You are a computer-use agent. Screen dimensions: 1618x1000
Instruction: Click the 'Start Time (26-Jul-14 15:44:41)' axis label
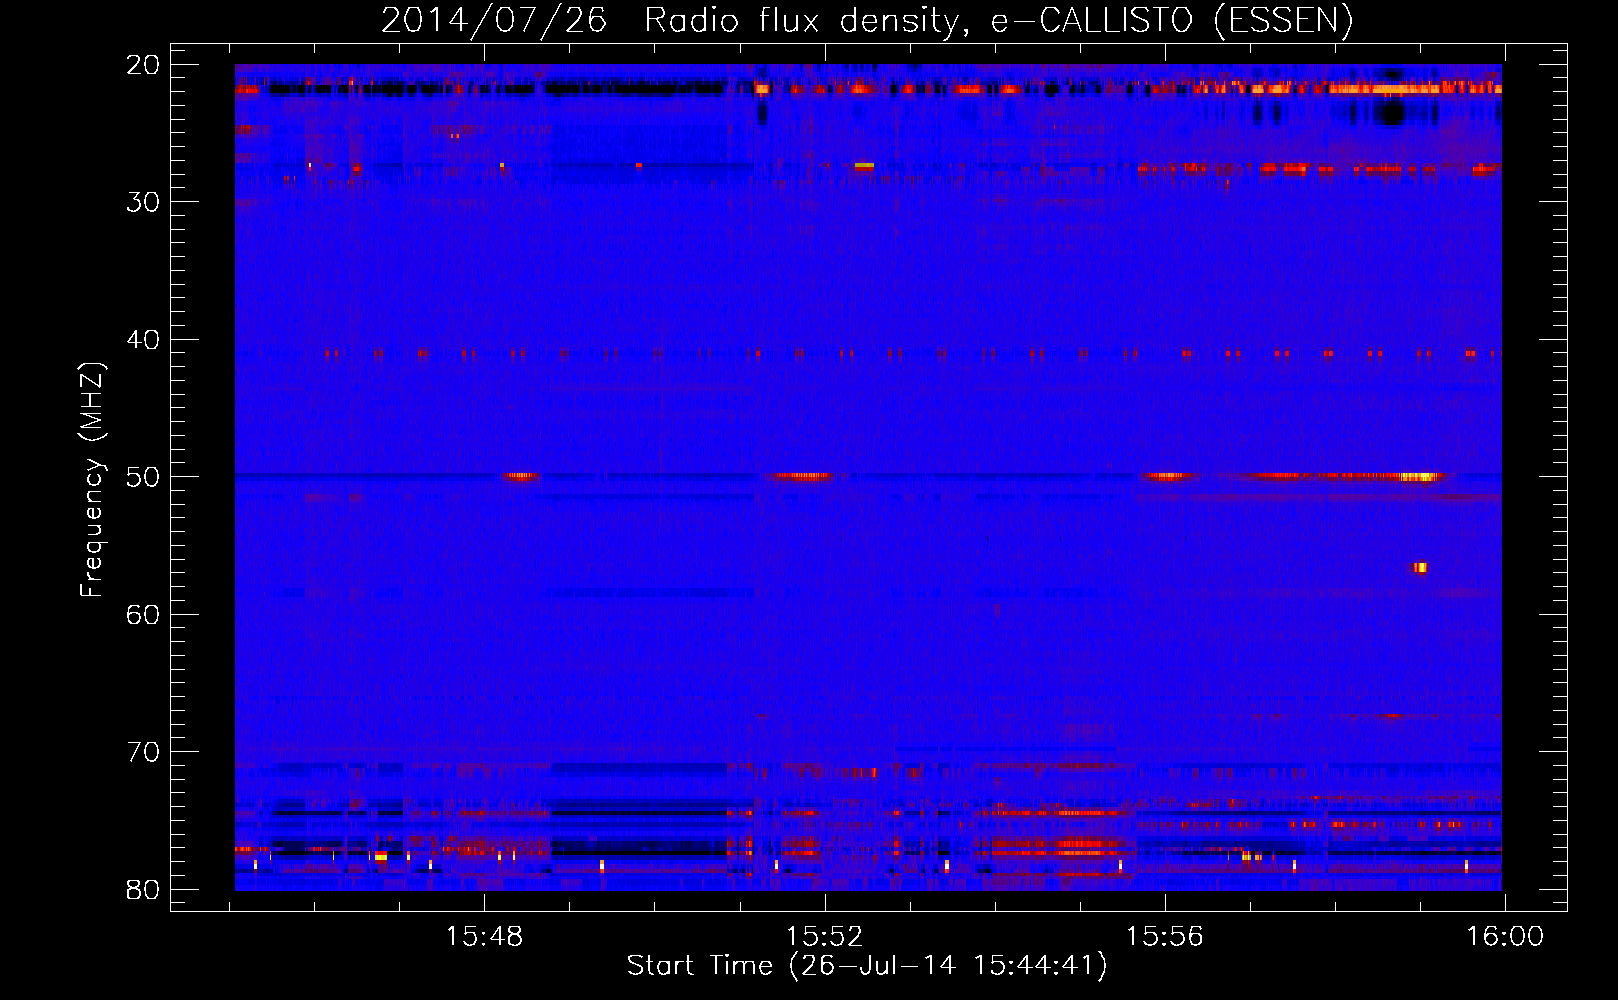click(x=867, y=966)
